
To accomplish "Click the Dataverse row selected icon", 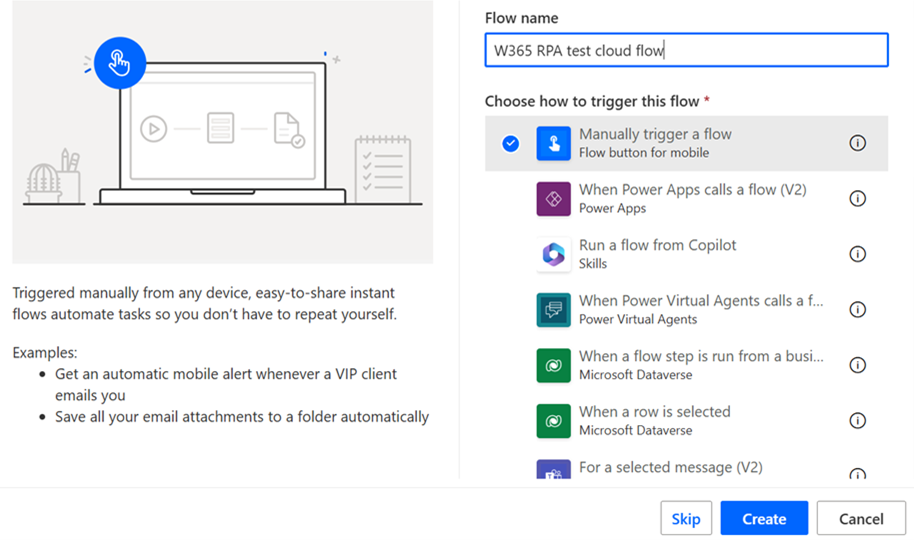I will (553, 421).
